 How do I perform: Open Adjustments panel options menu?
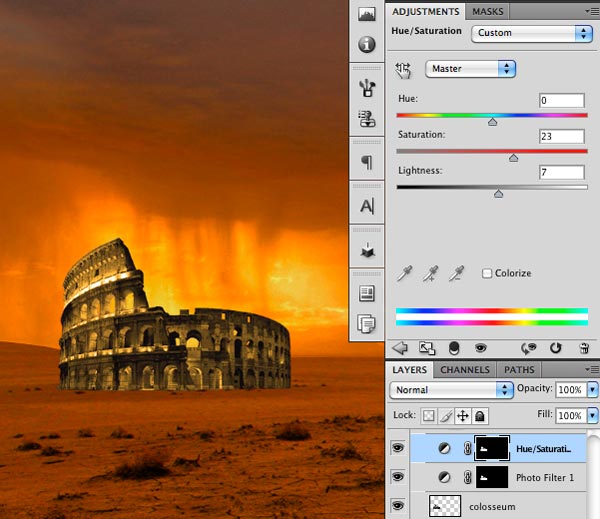[592, 12]
